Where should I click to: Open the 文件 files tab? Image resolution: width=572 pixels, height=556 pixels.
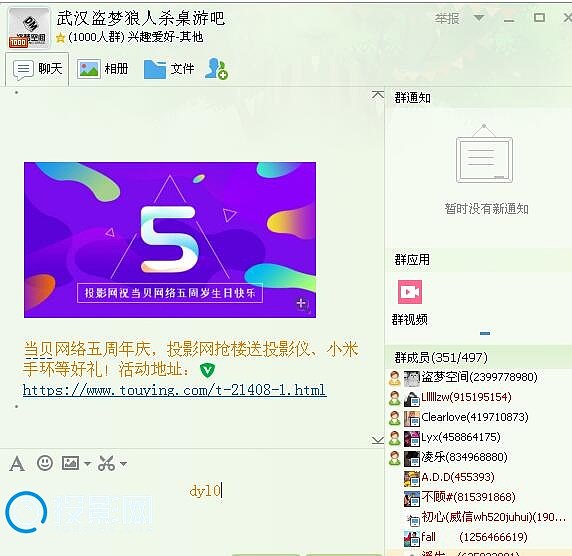(x=169, y=69)
